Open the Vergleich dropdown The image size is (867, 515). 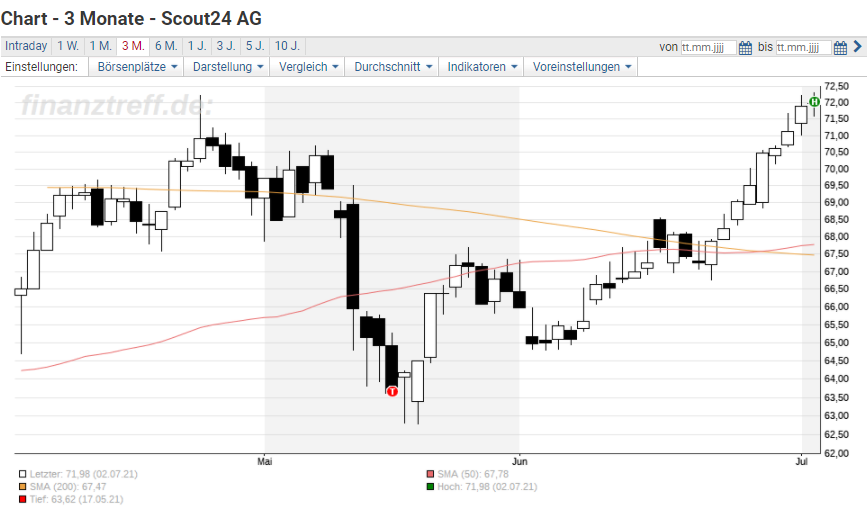coord(308,67)
